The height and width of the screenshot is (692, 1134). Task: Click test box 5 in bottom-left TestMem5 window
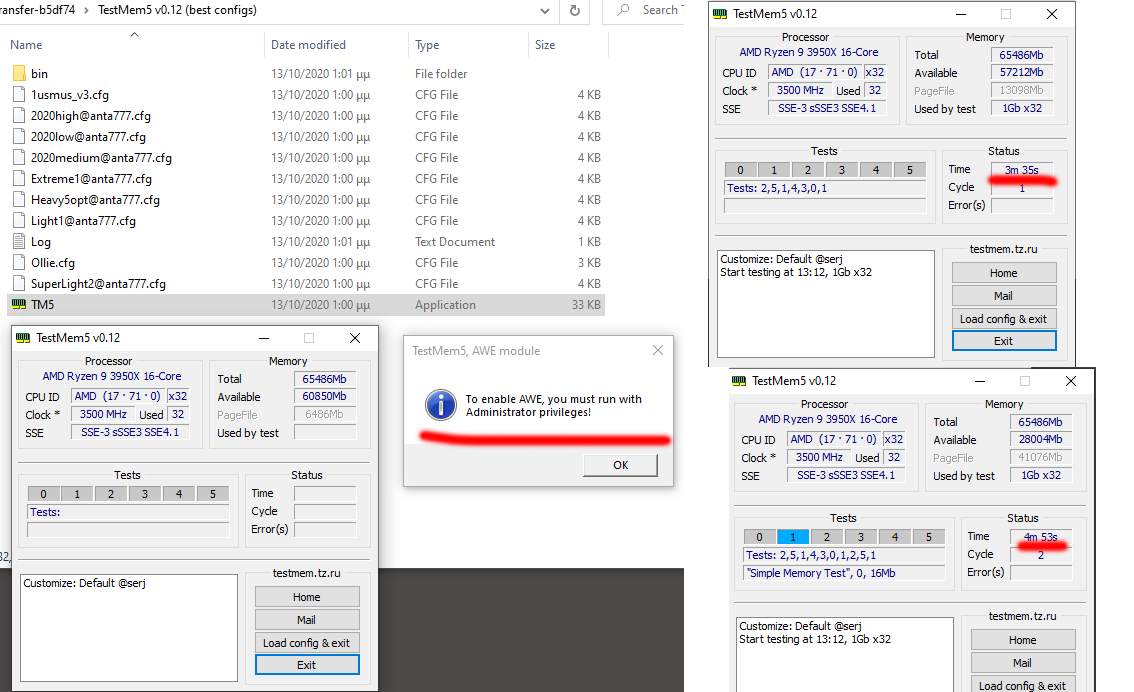[213, 494]
